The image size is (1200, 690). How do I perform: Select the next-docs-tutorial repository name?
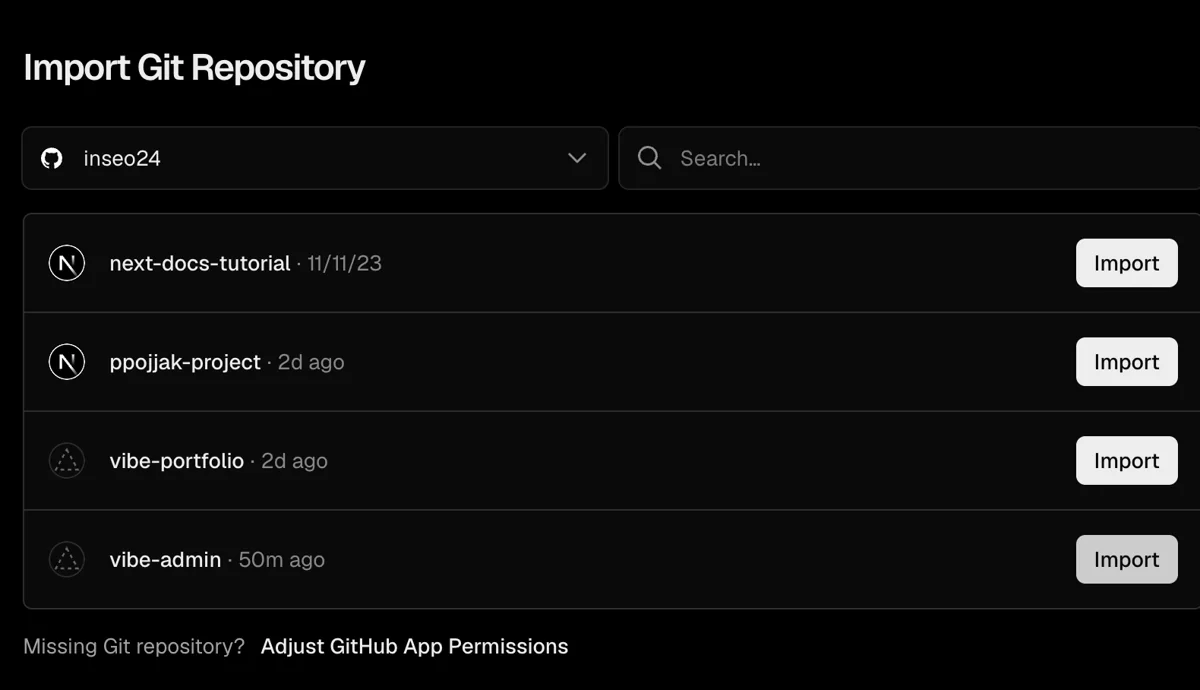(200, 263)
